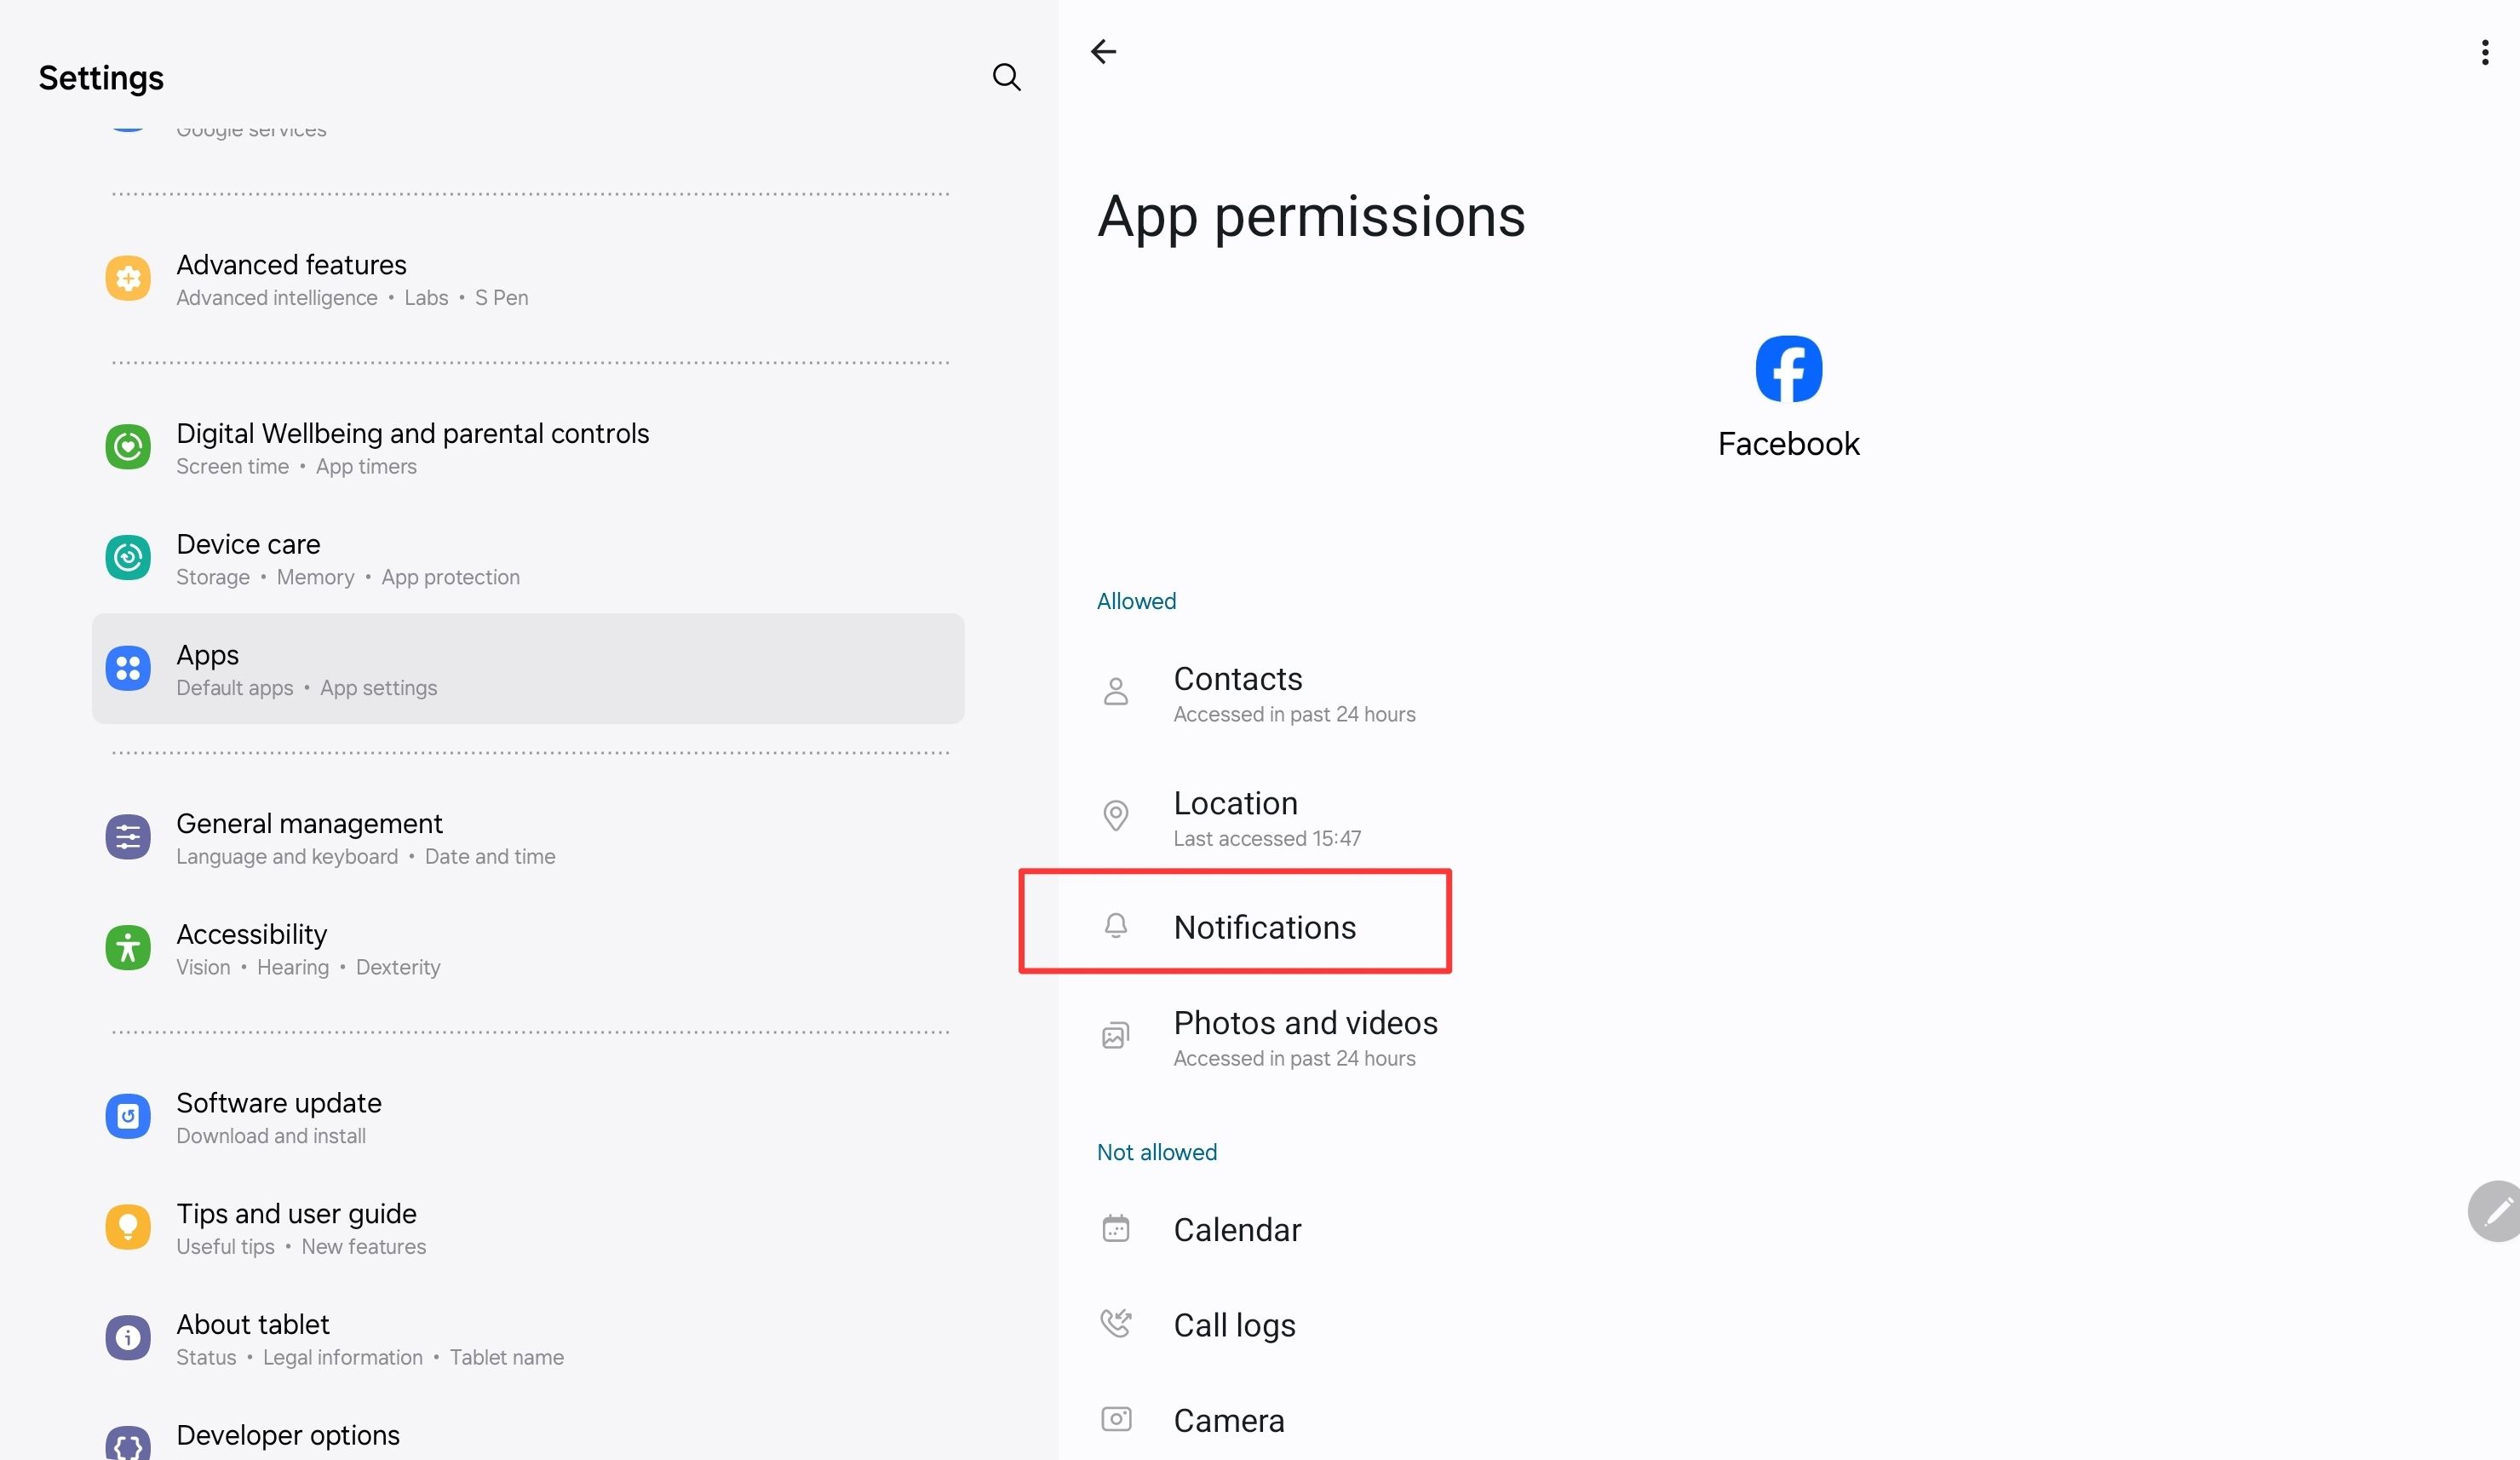
Task: Select the Accessibility settings icon
Action: coord(127,948)
